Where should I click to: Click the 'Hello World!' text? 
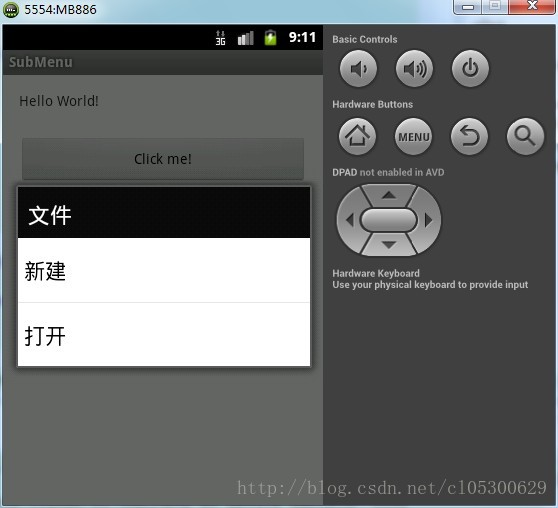[x=59, y=101]
